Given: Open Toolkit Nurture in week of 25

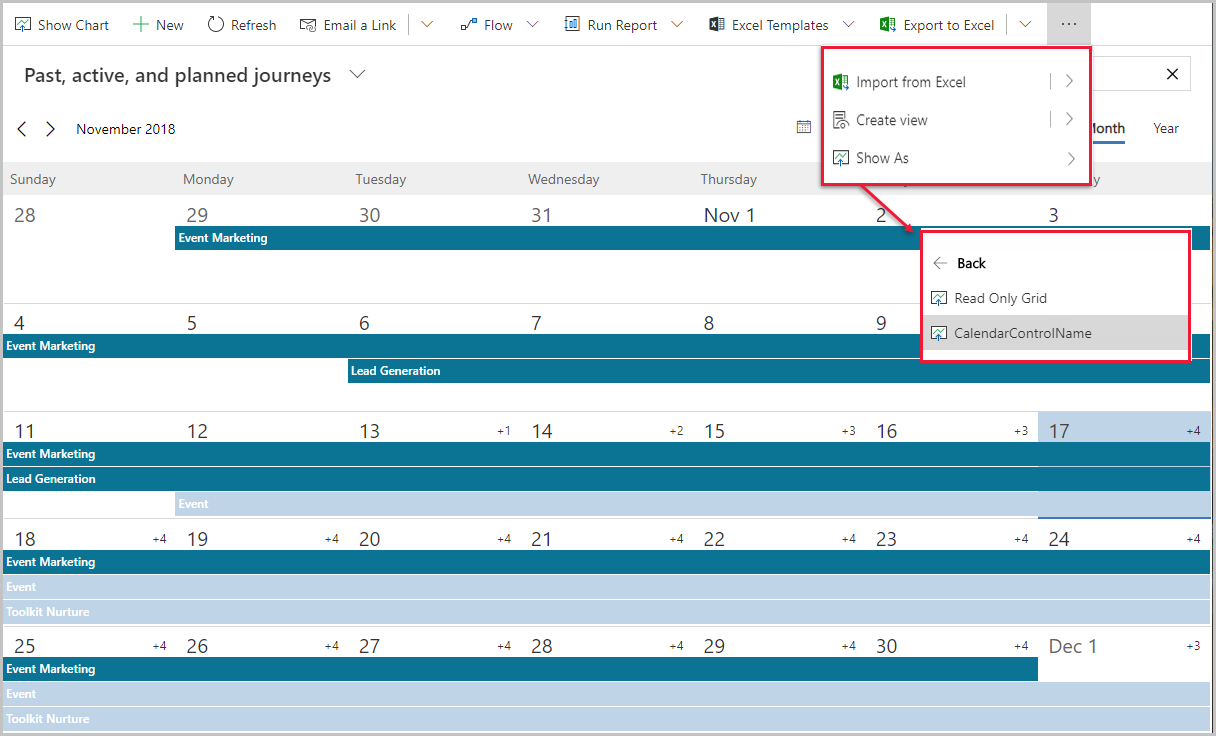Looking at the screenshot, I should (606, 719).
